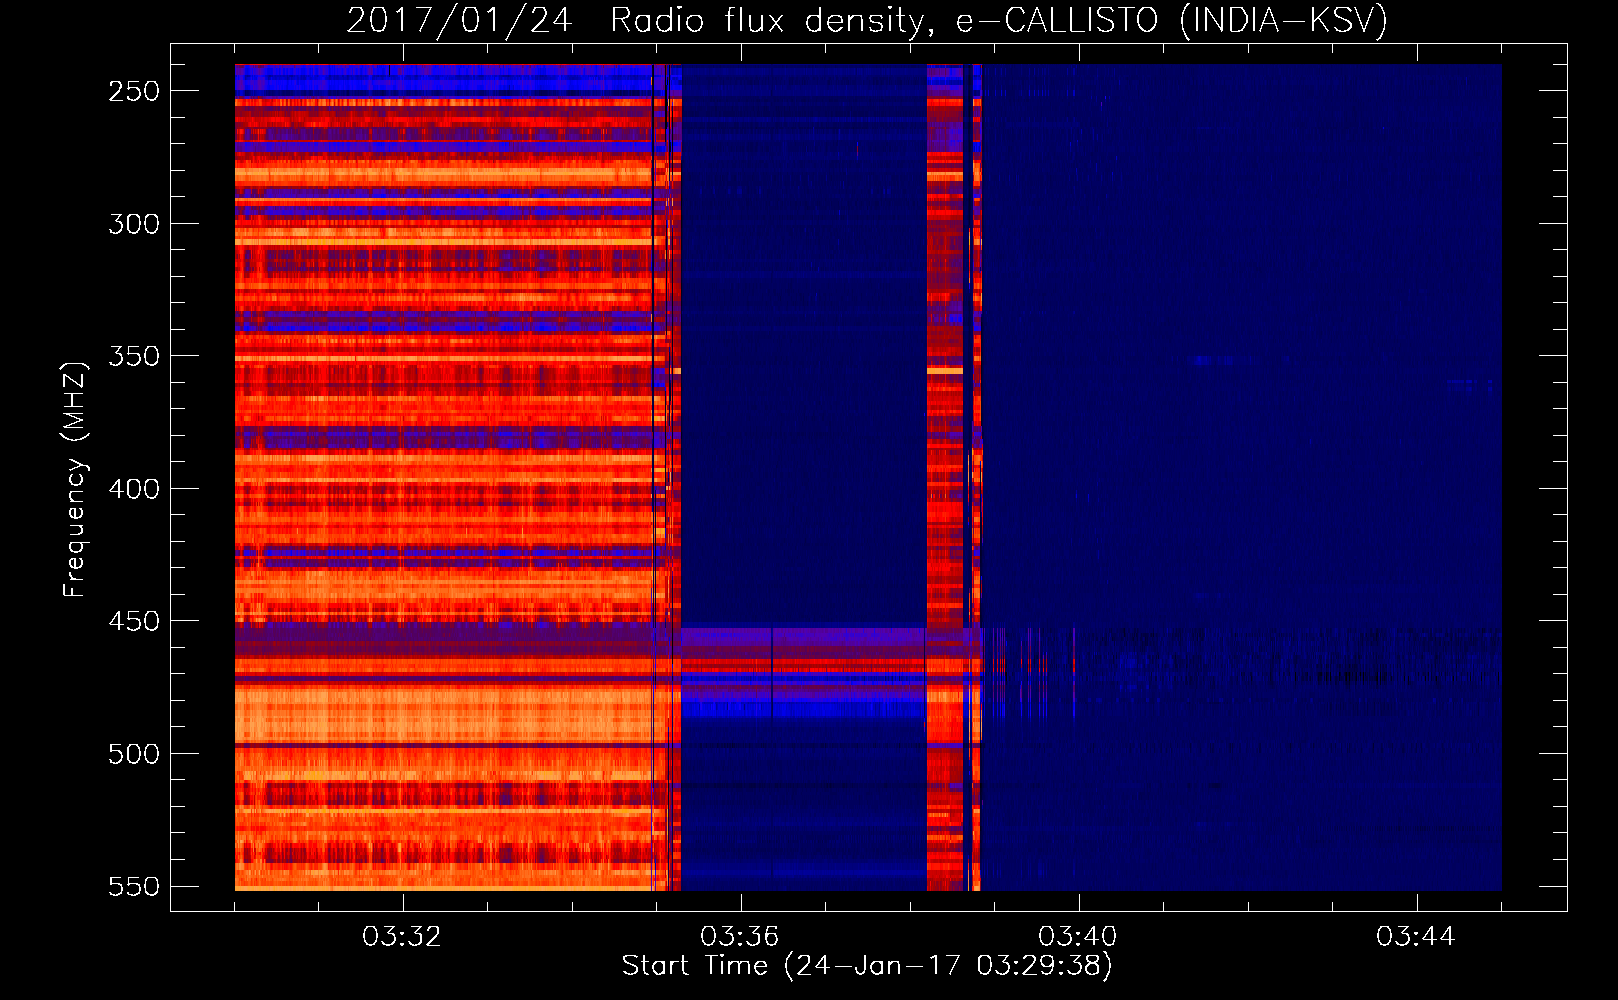
Task: Click the "Frequency (MHZ)" axis label
Action: [x=75, y=479]
